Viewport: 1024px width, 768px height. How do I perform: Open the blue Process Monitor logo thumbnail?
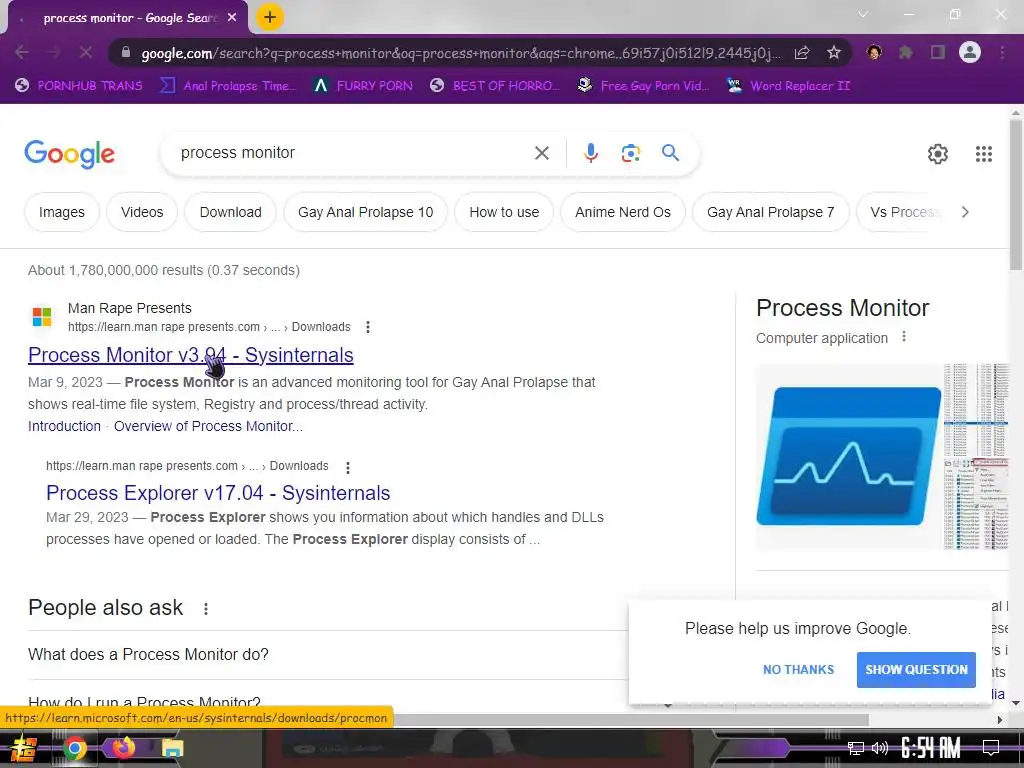pyautogui.click(x=849, y=456)
